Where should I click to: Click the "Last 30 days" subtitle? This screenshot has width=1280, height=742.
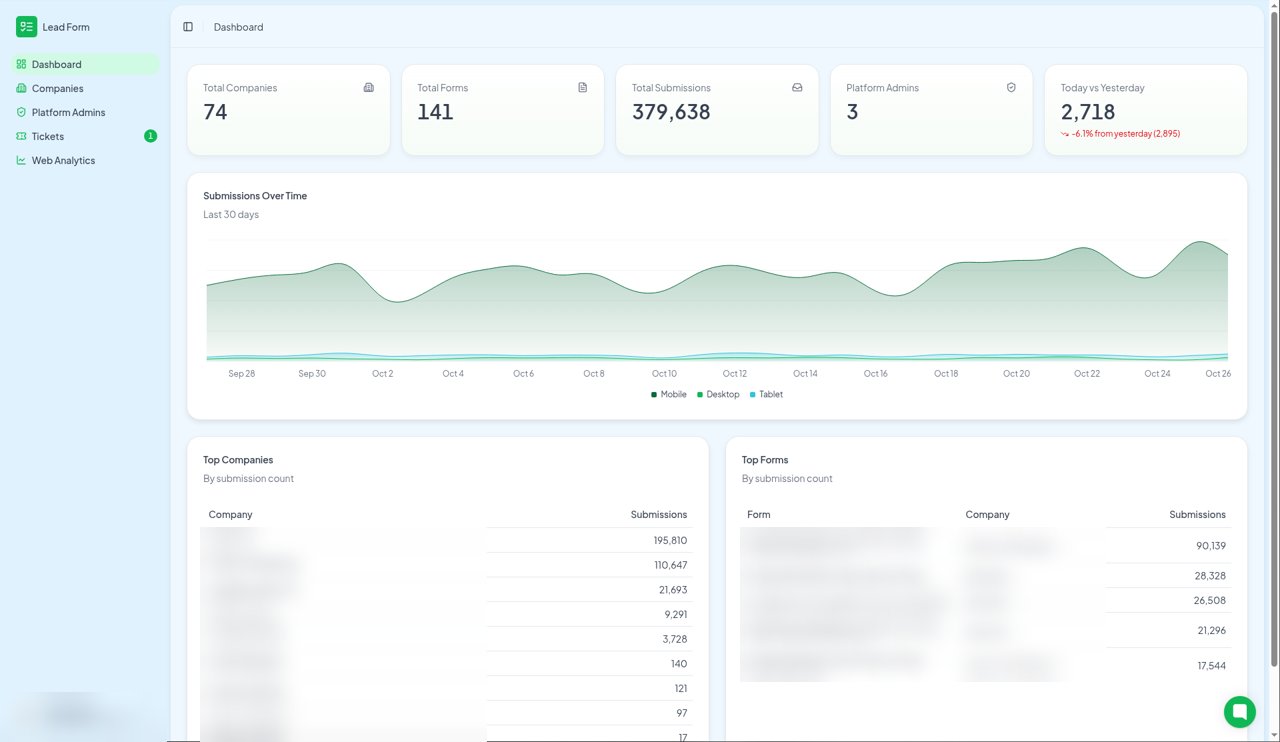click(231, 215)
